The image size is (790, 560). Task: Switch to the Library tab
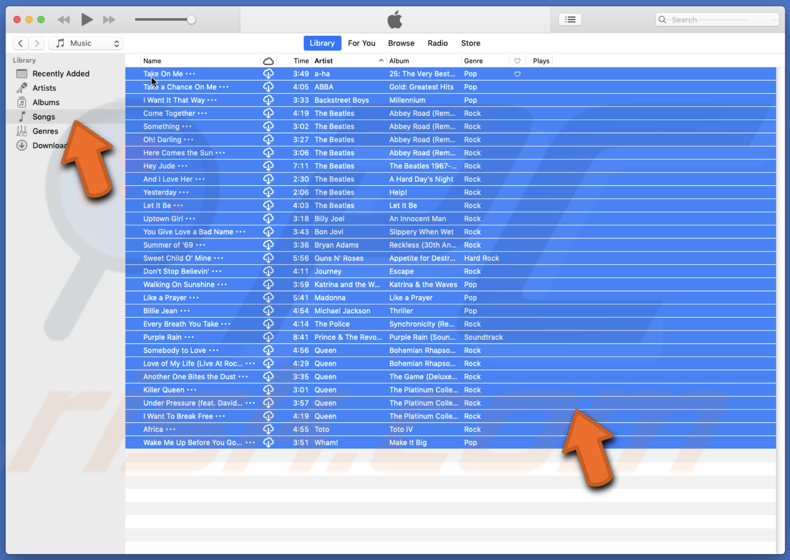pyautogui.click(x=322, y=43)
